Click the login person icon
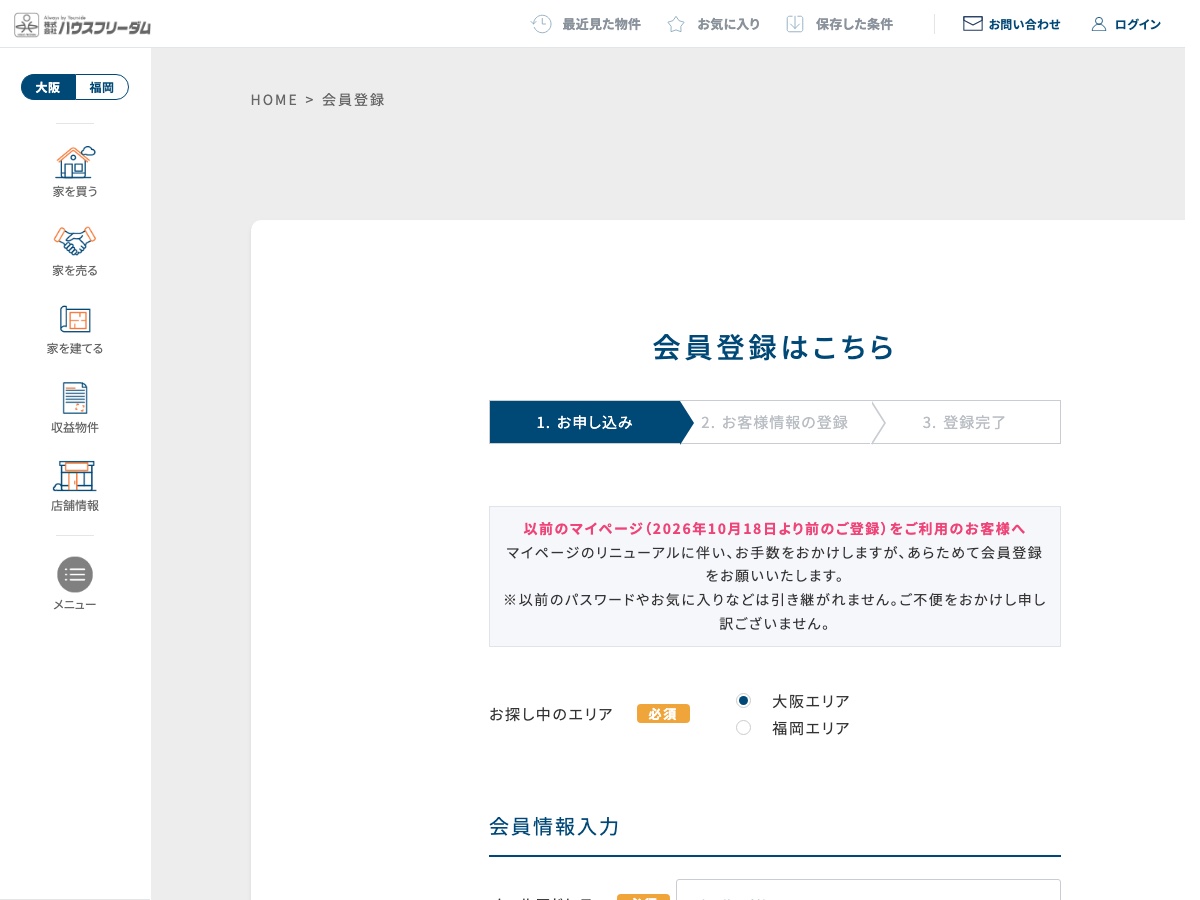The width and height of the screenshot is (1200, 900). (1099, 24)
